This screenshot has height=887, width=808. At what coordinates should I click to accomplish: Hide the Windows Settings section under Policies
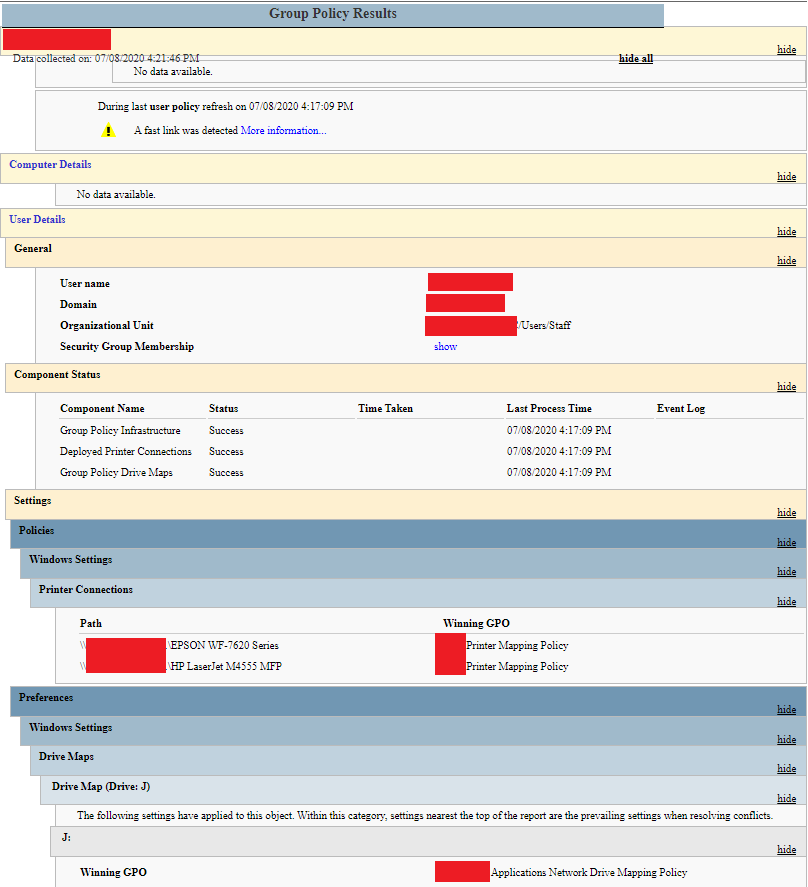pyautogui.click(x=786, y=571)
